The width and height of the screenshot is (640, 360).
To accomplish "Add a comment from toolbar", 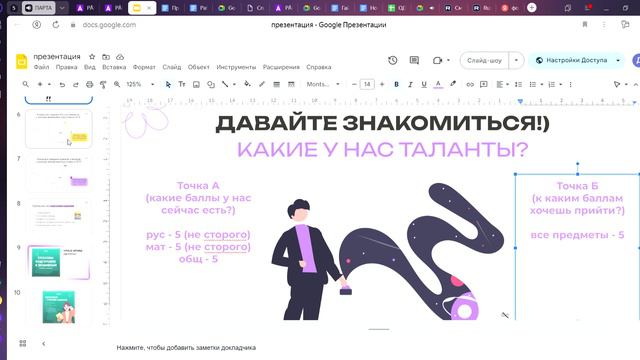I will pos(484,84).
